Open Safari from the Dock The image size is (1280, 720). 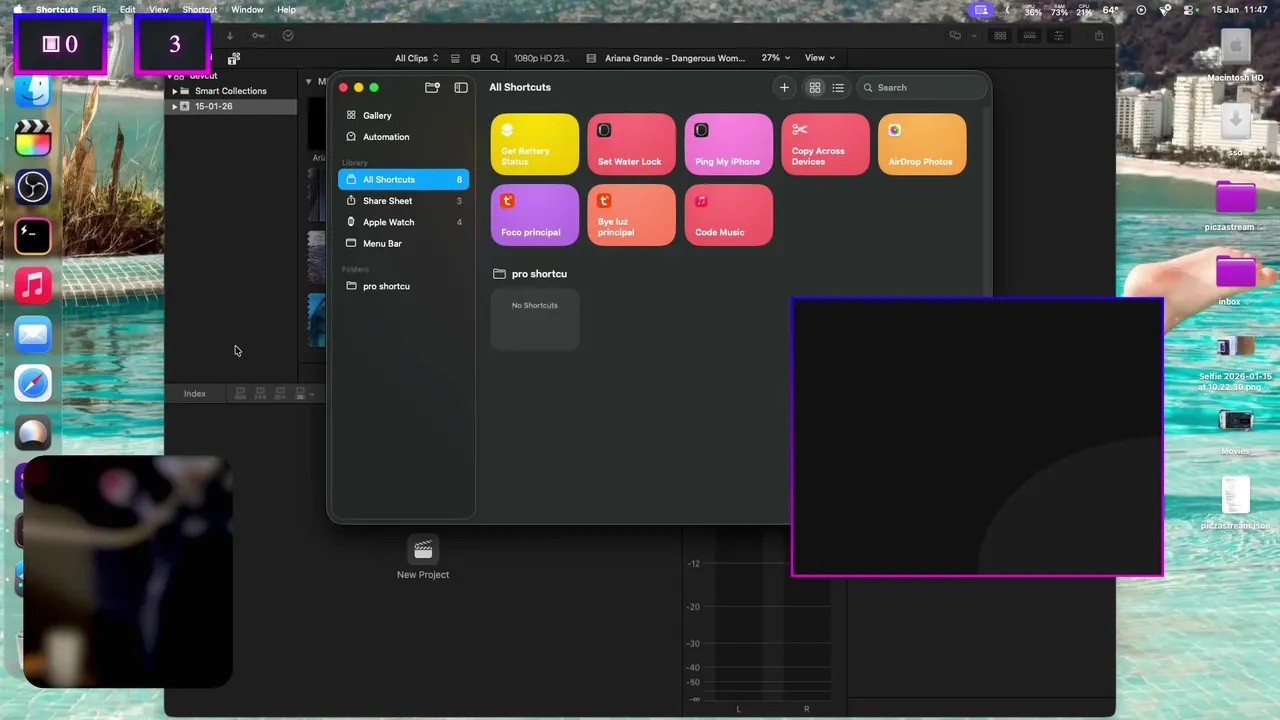pyautogui.click(x=33, y=384)
